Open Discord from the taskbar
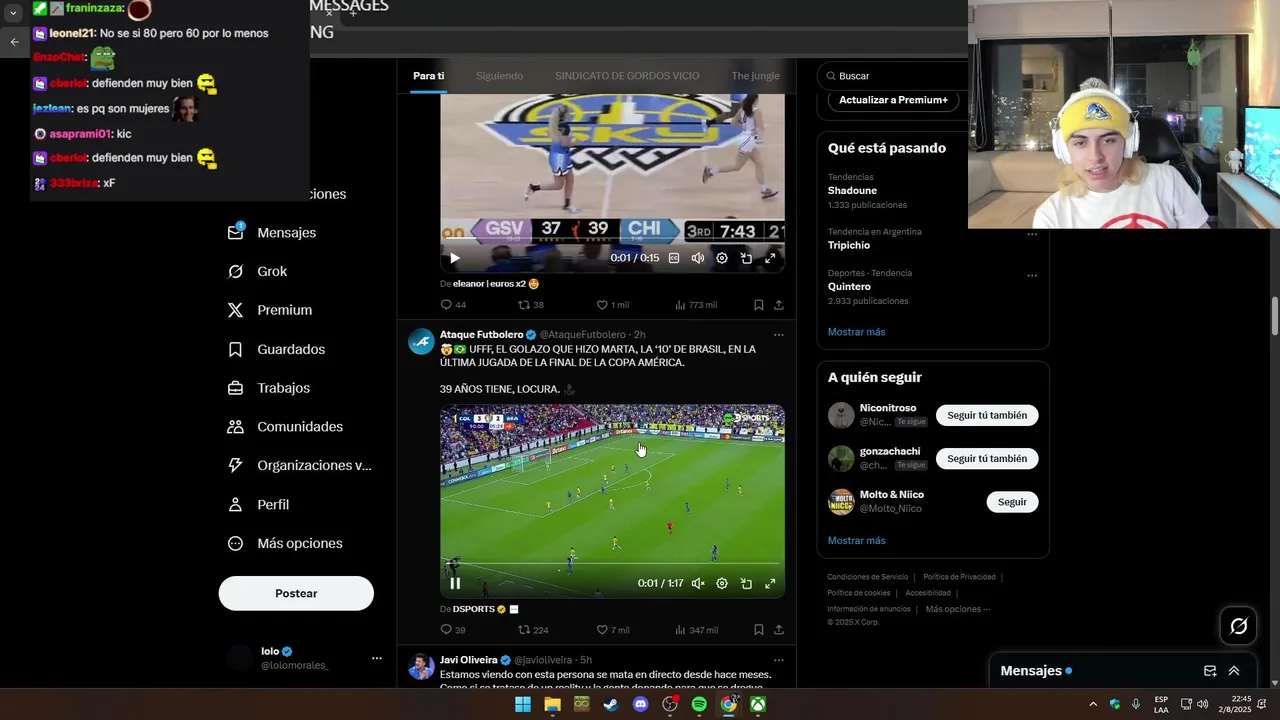 tap(641, 705)
